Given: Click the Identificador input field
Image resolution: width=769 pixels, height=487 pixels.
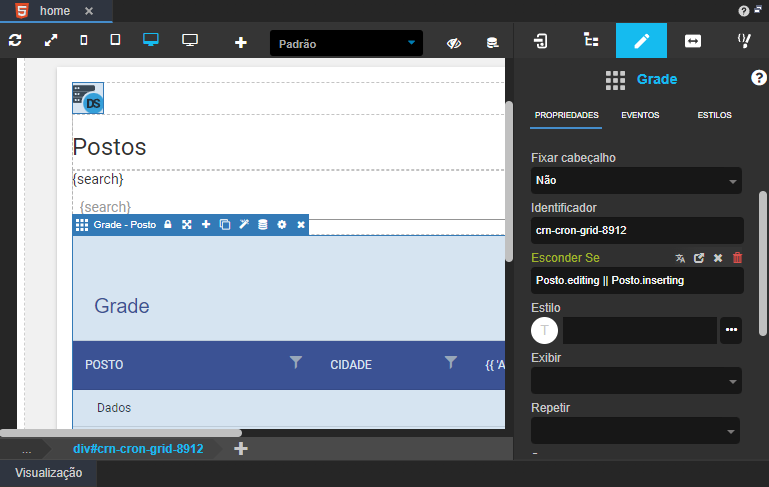Looking at the screenshot, I should pos(637,231).
